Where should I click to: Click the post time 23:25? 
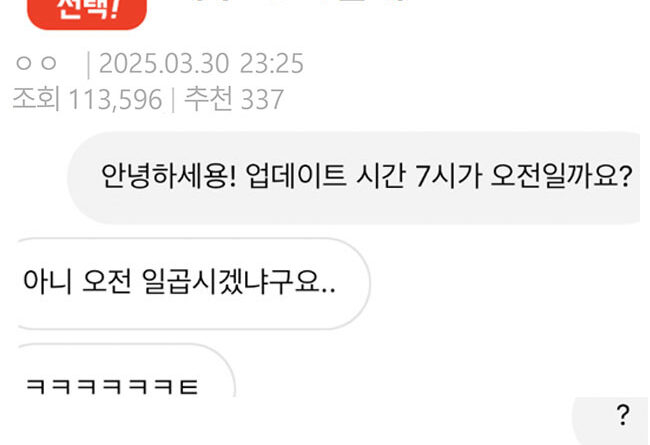pos(272,63)
